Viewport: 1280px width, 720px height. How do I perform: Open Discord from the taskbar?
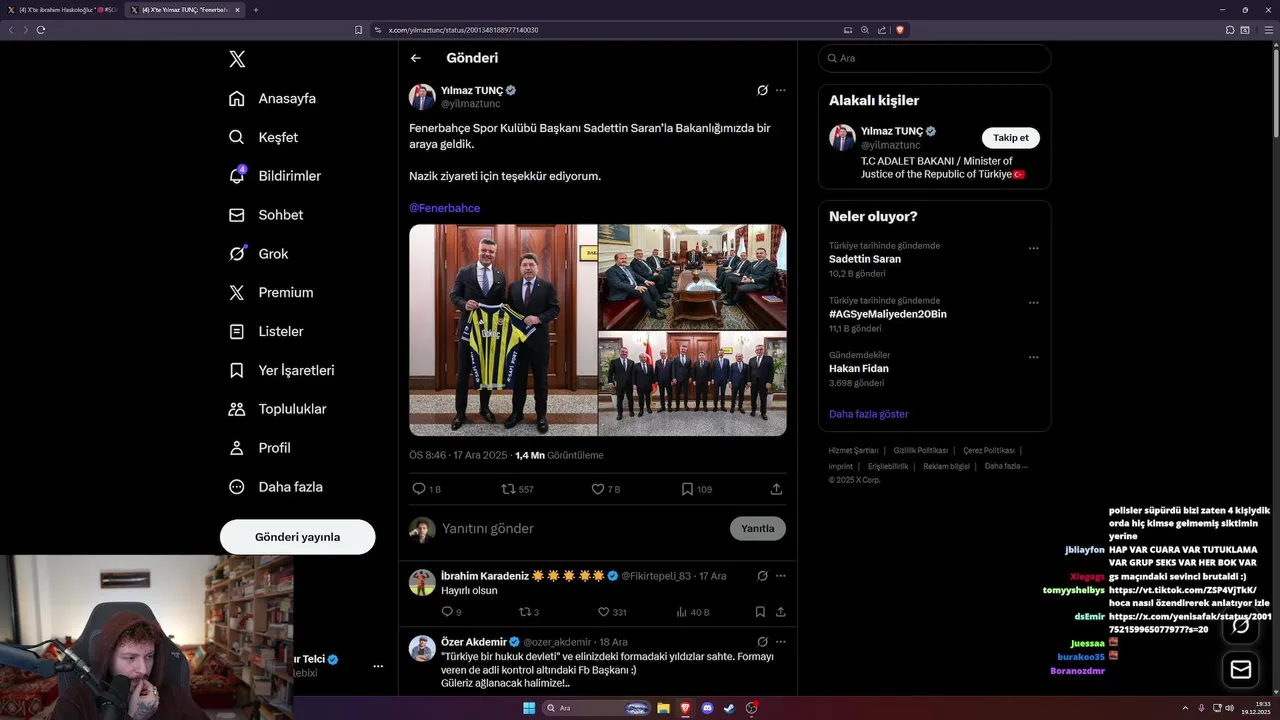coord(707,708)
